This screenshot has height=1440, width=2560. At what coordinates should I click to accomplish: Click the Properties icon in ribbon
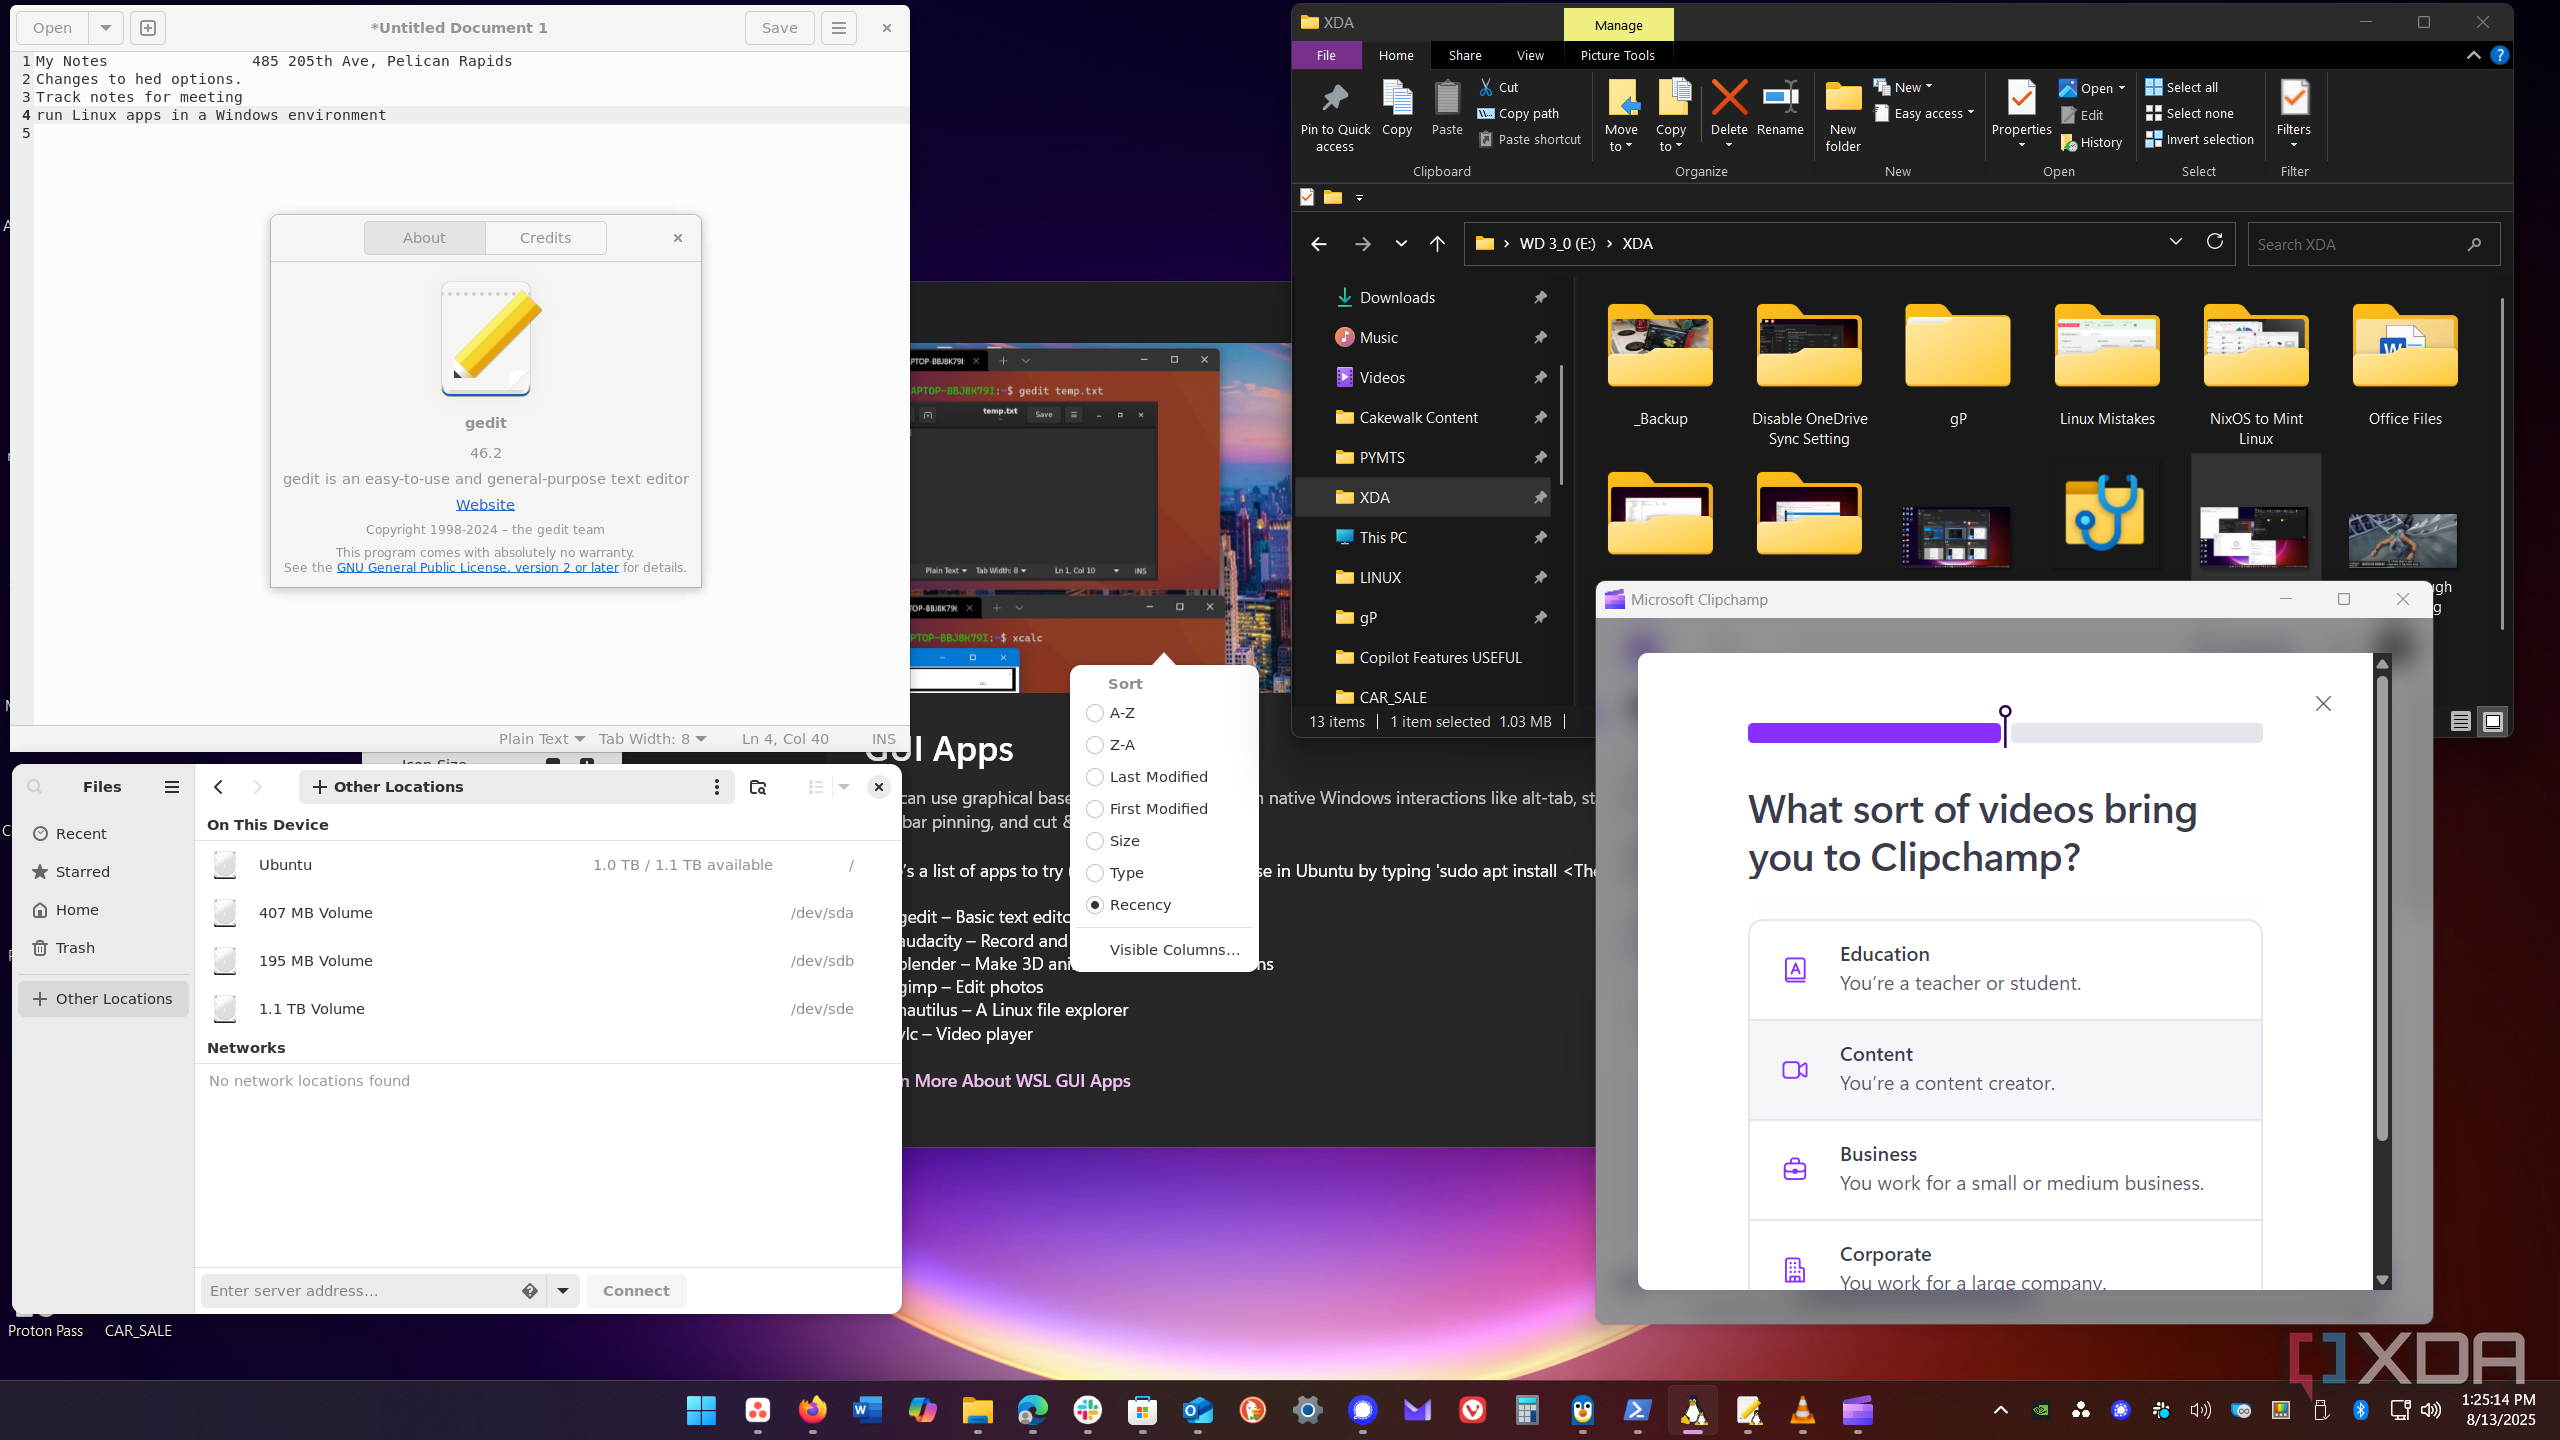[2021, 99]
